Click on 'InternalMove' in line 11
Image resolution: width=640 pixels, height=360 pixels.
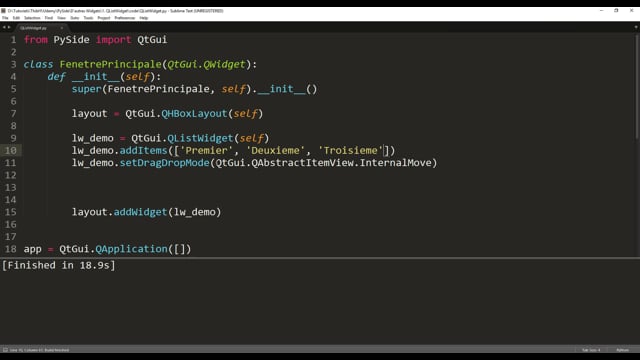(396, 163)
